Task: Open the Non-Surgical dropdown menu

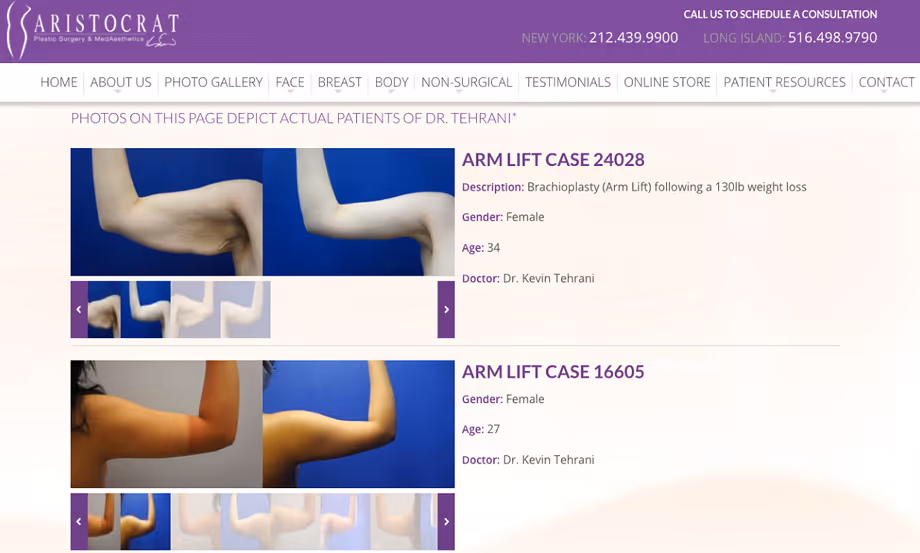Action: point(466,82)
